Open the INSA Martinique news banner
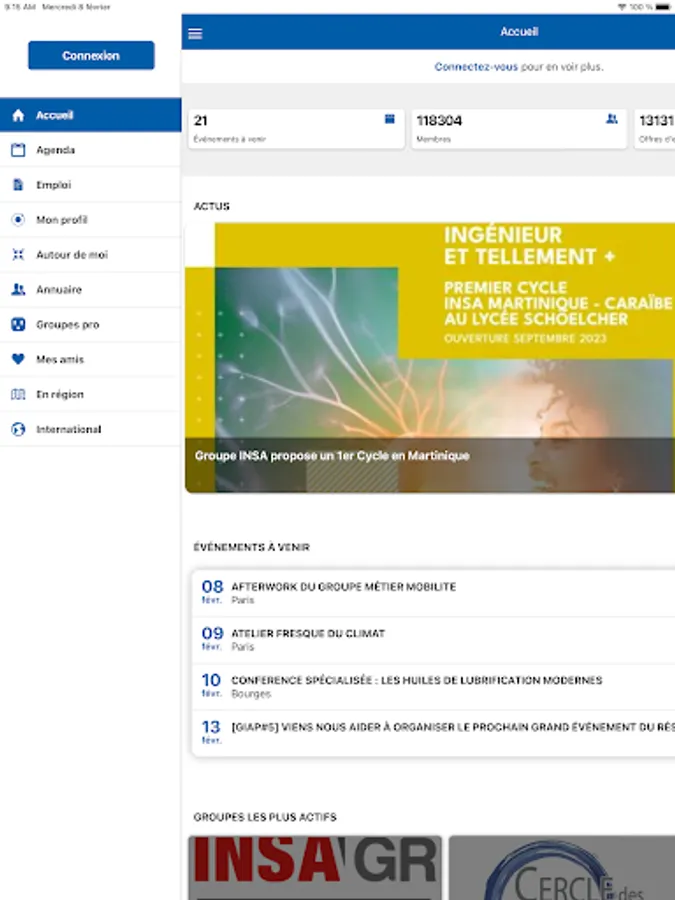 [x=430, y=357]
